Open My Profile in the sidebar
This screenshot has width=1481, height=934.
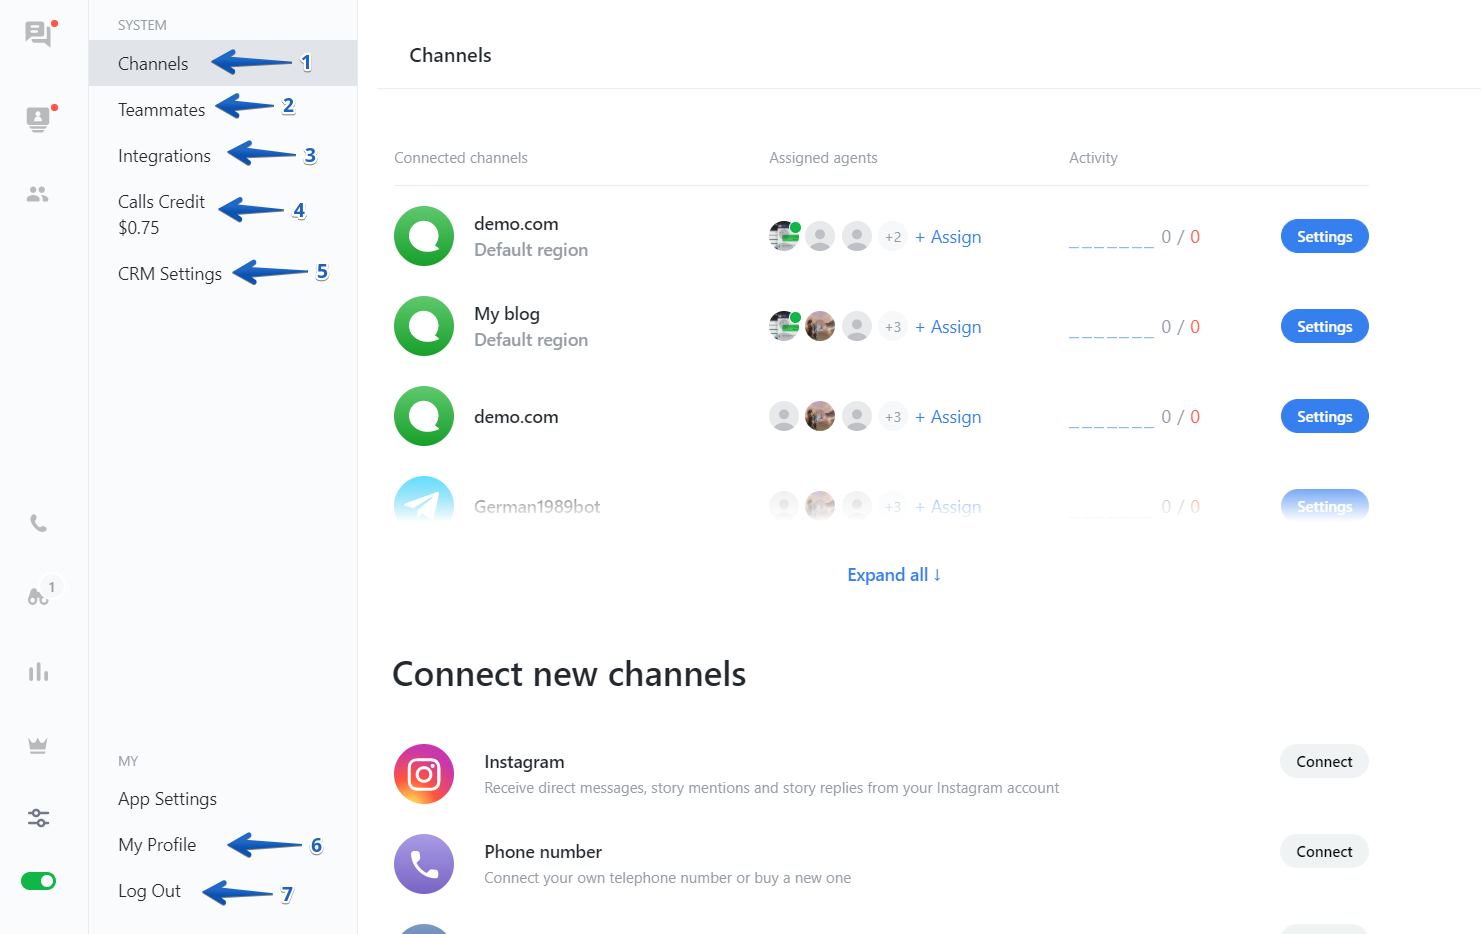157,845
